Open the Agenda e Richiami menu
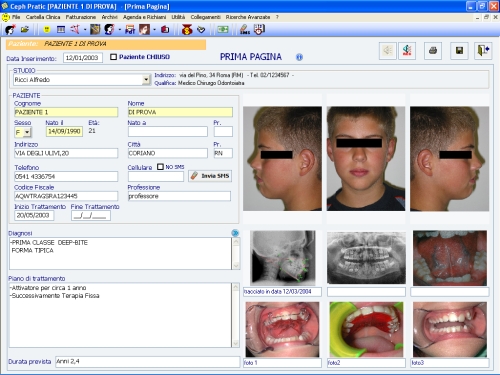Image resolution: width=500 pixels, height=375 pixels. point(144,17)
